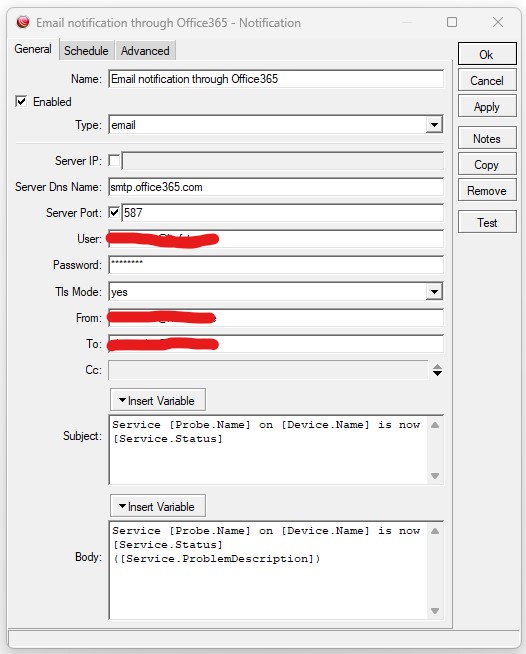Click the Cc field up-down arrows
The width and height of the screenshot is (526, 654).
pos(437,370)
